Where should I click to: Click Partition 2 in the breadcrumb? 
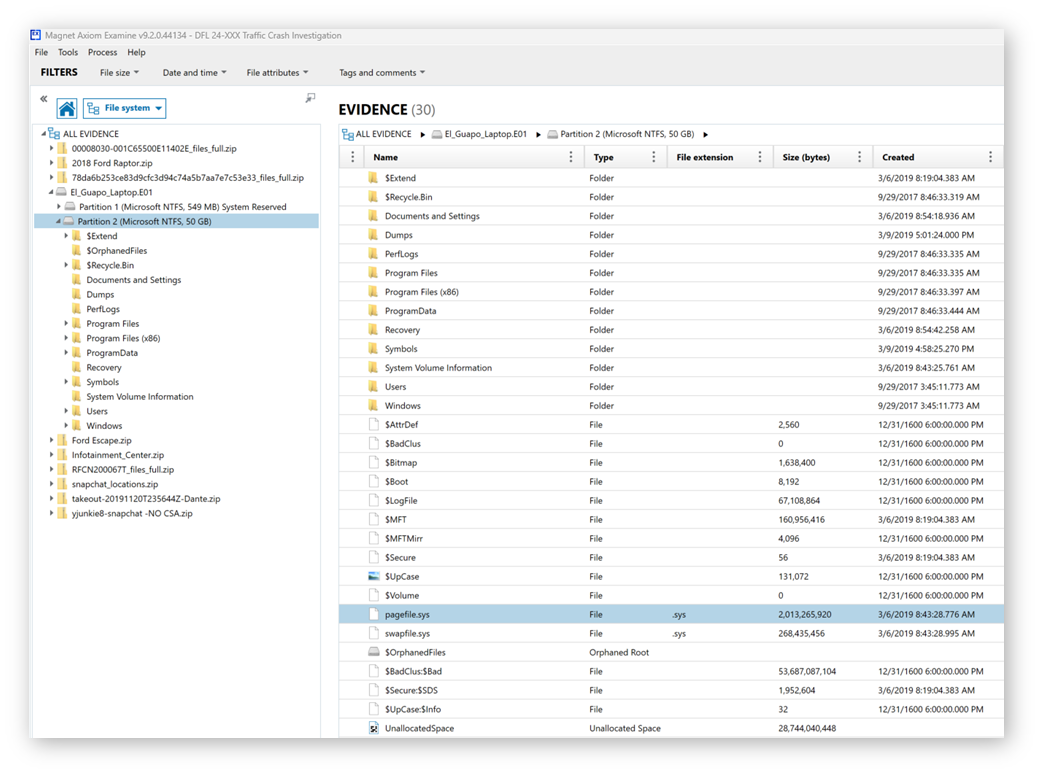[x=627, y=134]
